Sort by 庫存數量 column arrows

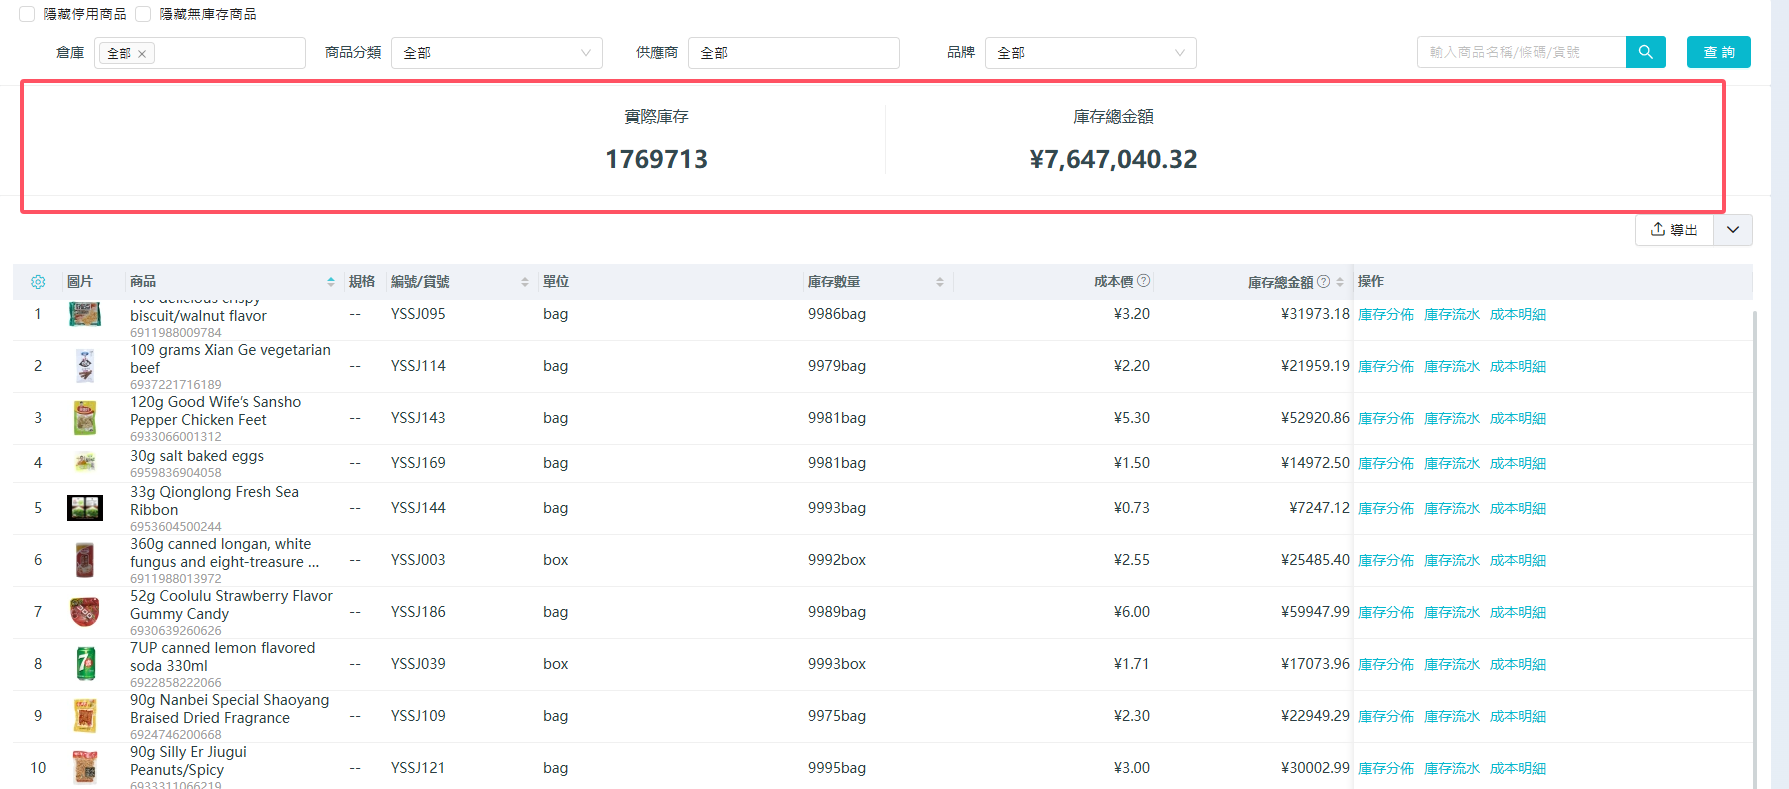(x=940, y=282)
